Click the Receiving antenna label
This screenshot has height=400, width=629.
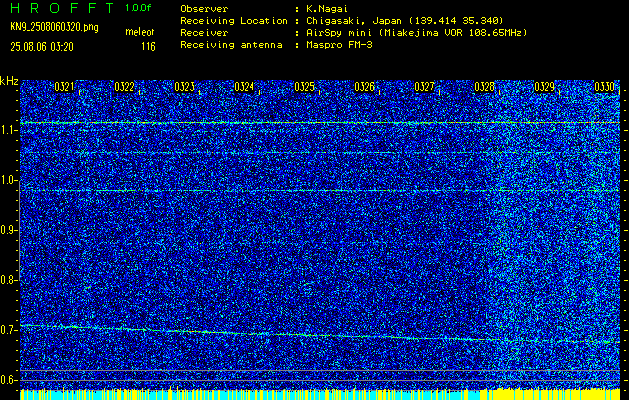[x=231, y=45]
